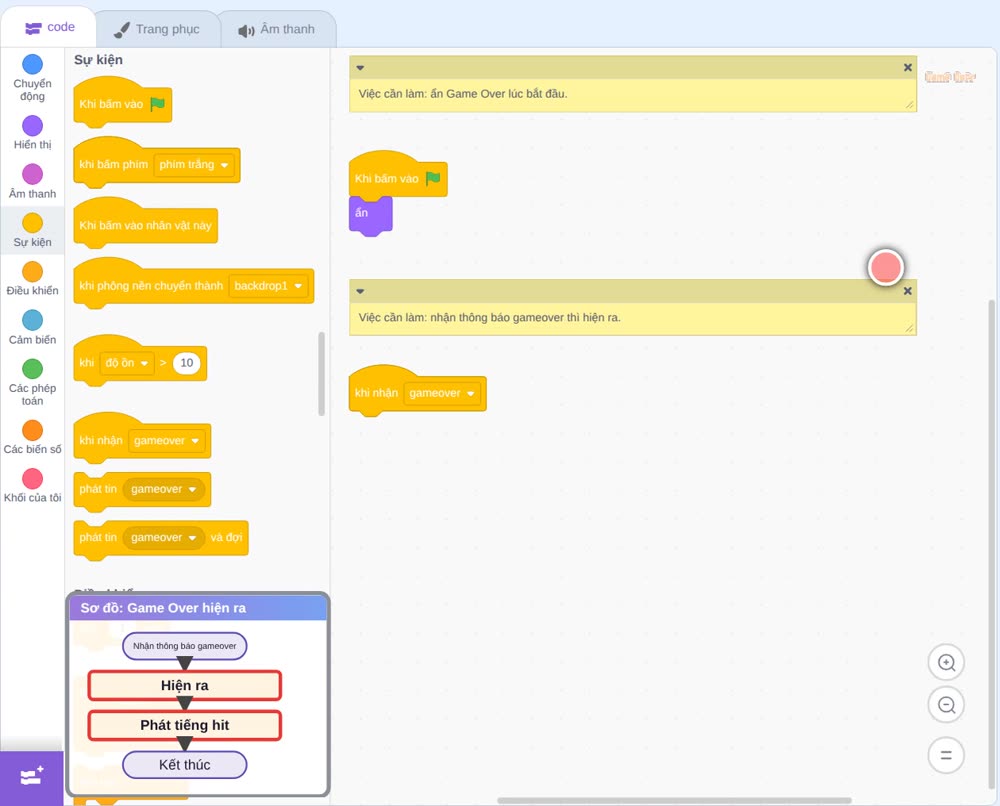Click the block palette vertical scrollbar
1000x806 pixels.
321,374
